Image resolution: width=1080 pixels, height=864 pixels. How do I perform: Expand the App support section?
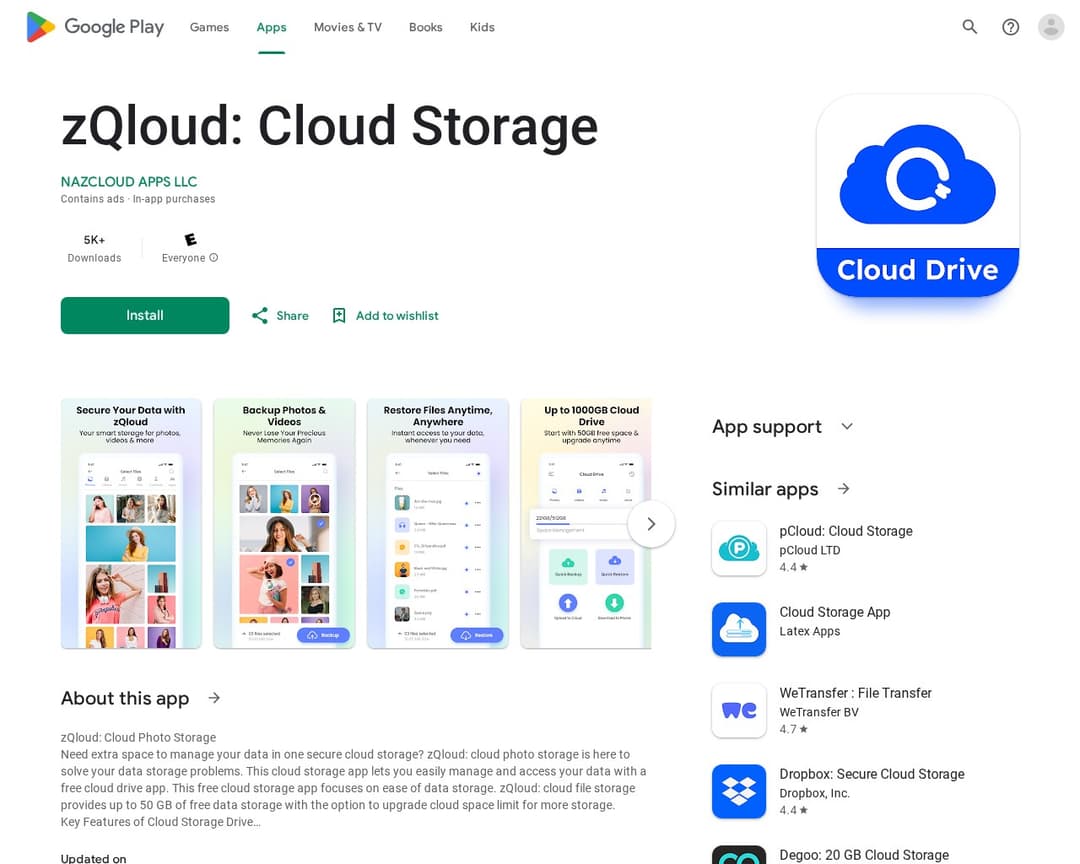847,426
